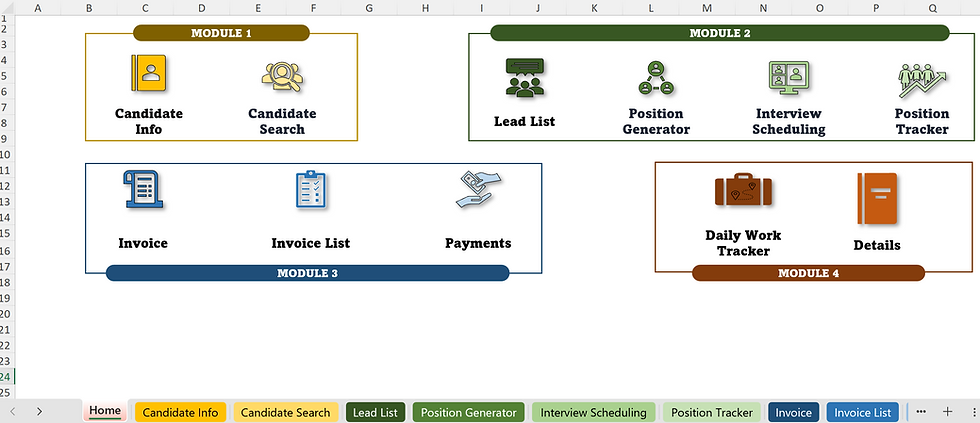Open the Interview Scheduling video call icon

click(789, 77)
